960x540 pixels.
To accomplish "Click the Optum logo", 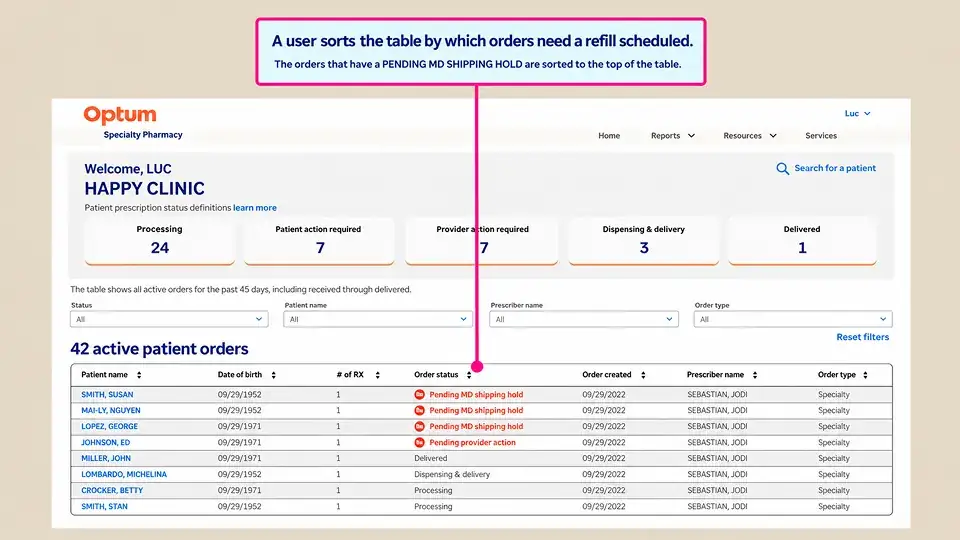I will 120,115.
